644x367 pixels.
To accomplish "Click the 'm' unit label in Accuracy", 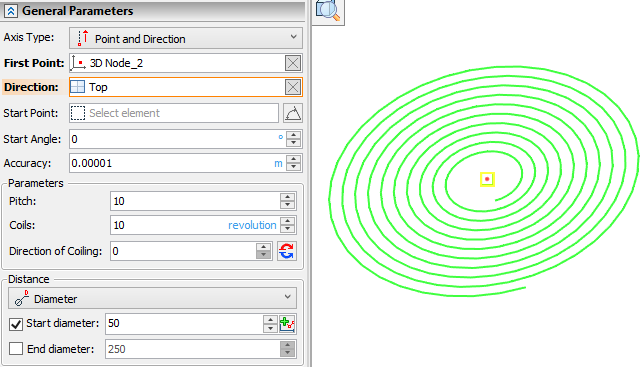I will 278,163.
